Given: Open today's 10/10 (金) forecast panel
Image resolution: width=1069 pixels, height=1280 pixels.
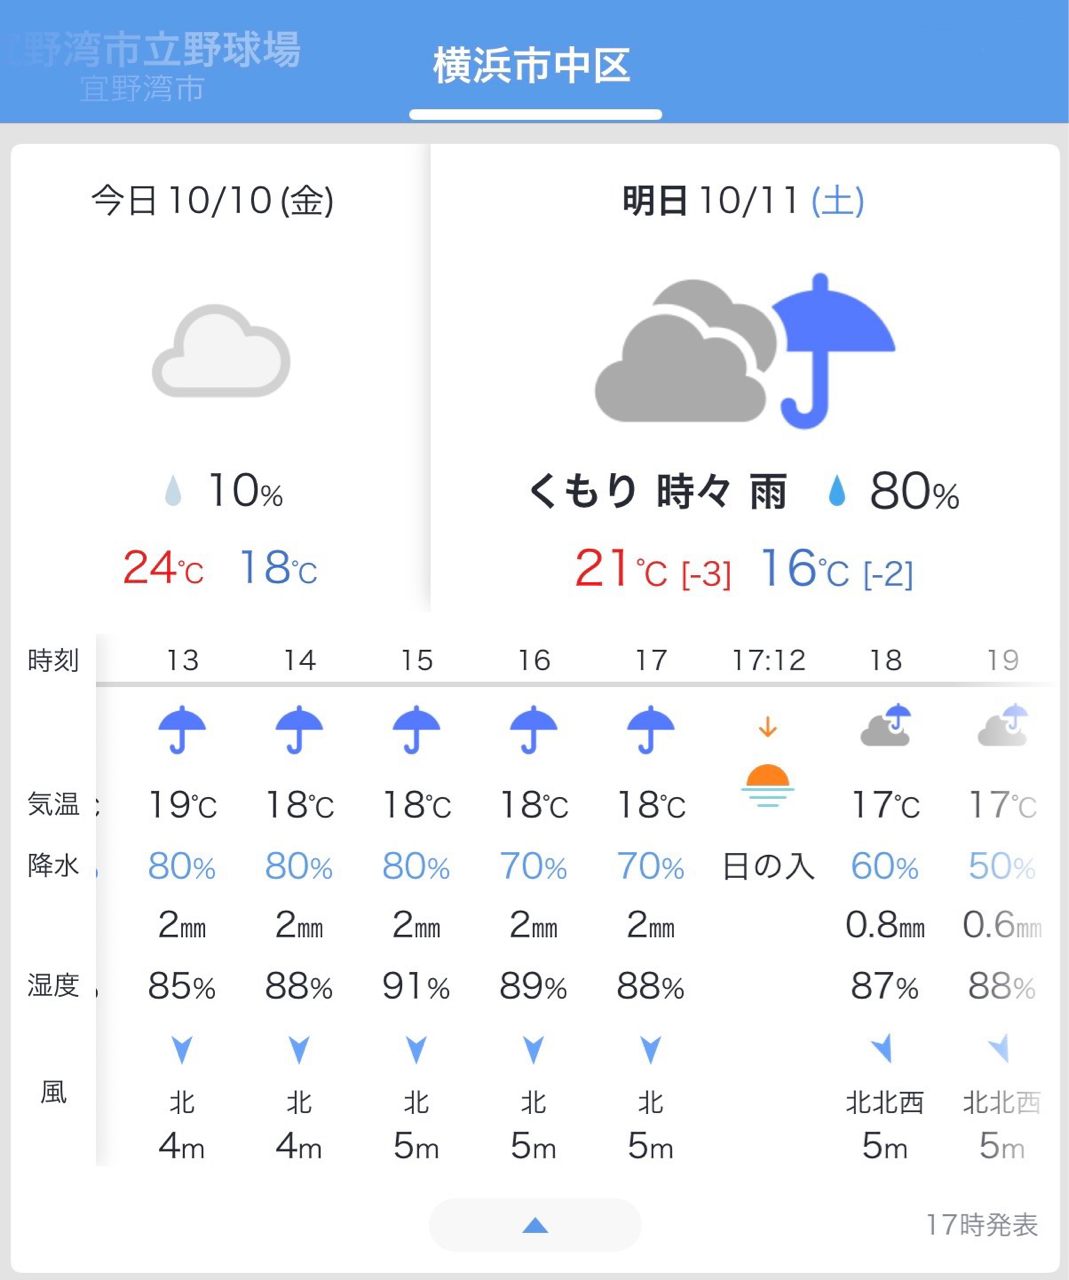Looking at the screenshot, I should pos(212,200).
